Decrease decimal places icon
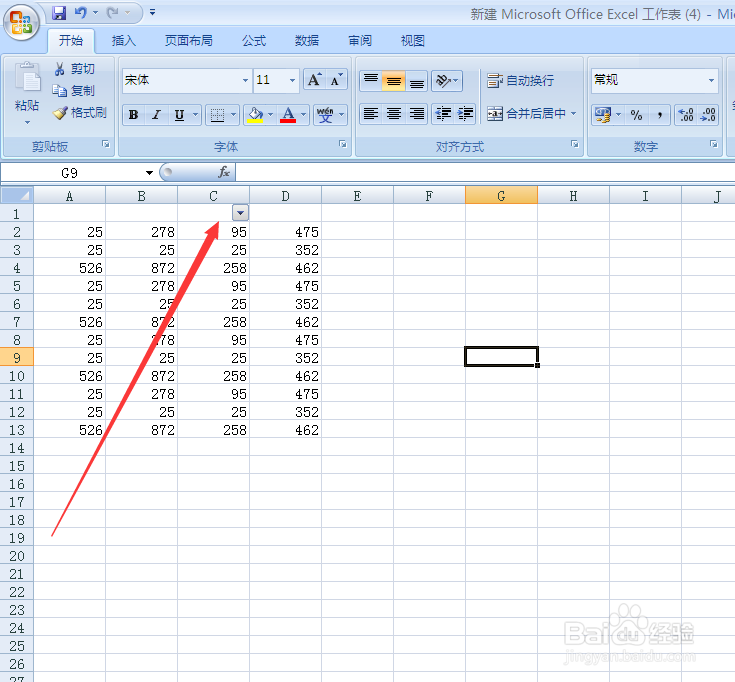The height and width of the screenshot is (682, 735). pyautogui.click(x=708, y=115)
